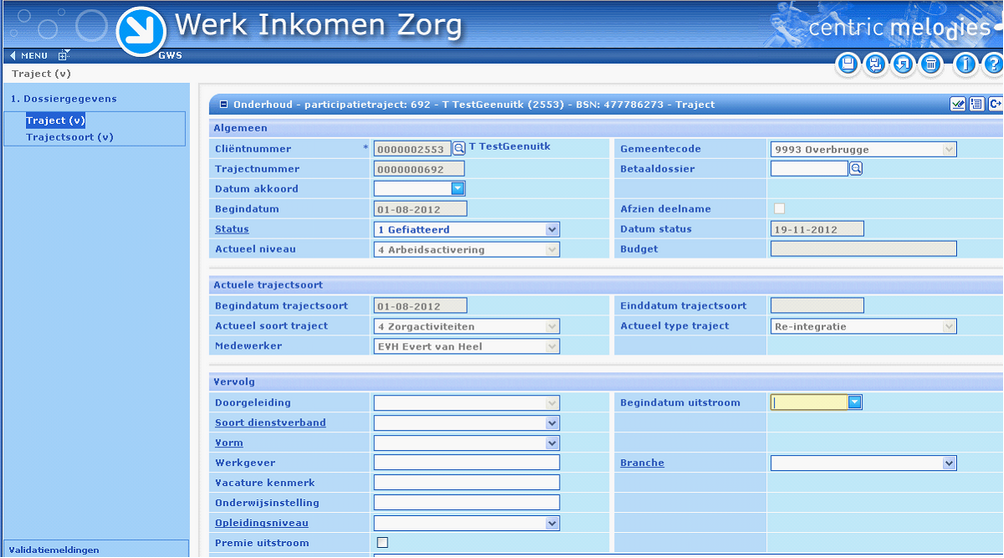The image size is (1004, 558).
Task: Click the Traject (v) breadcrumb text
Action: pyautogui.click(x=41, y=74)
